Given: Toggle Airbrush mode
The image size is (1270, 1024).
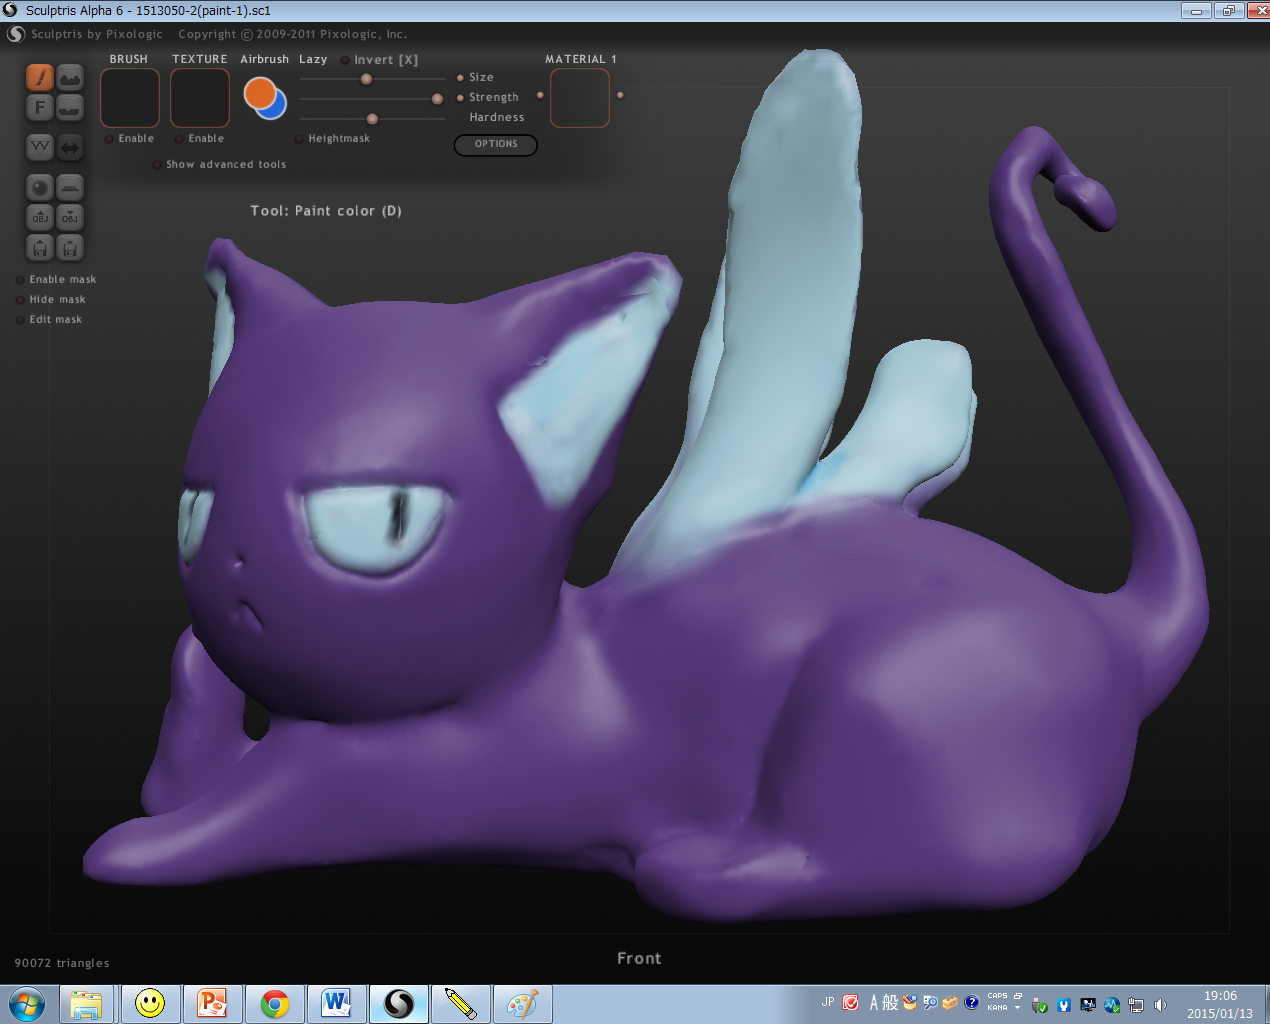Looking at the screenshot, I should 264,59.
